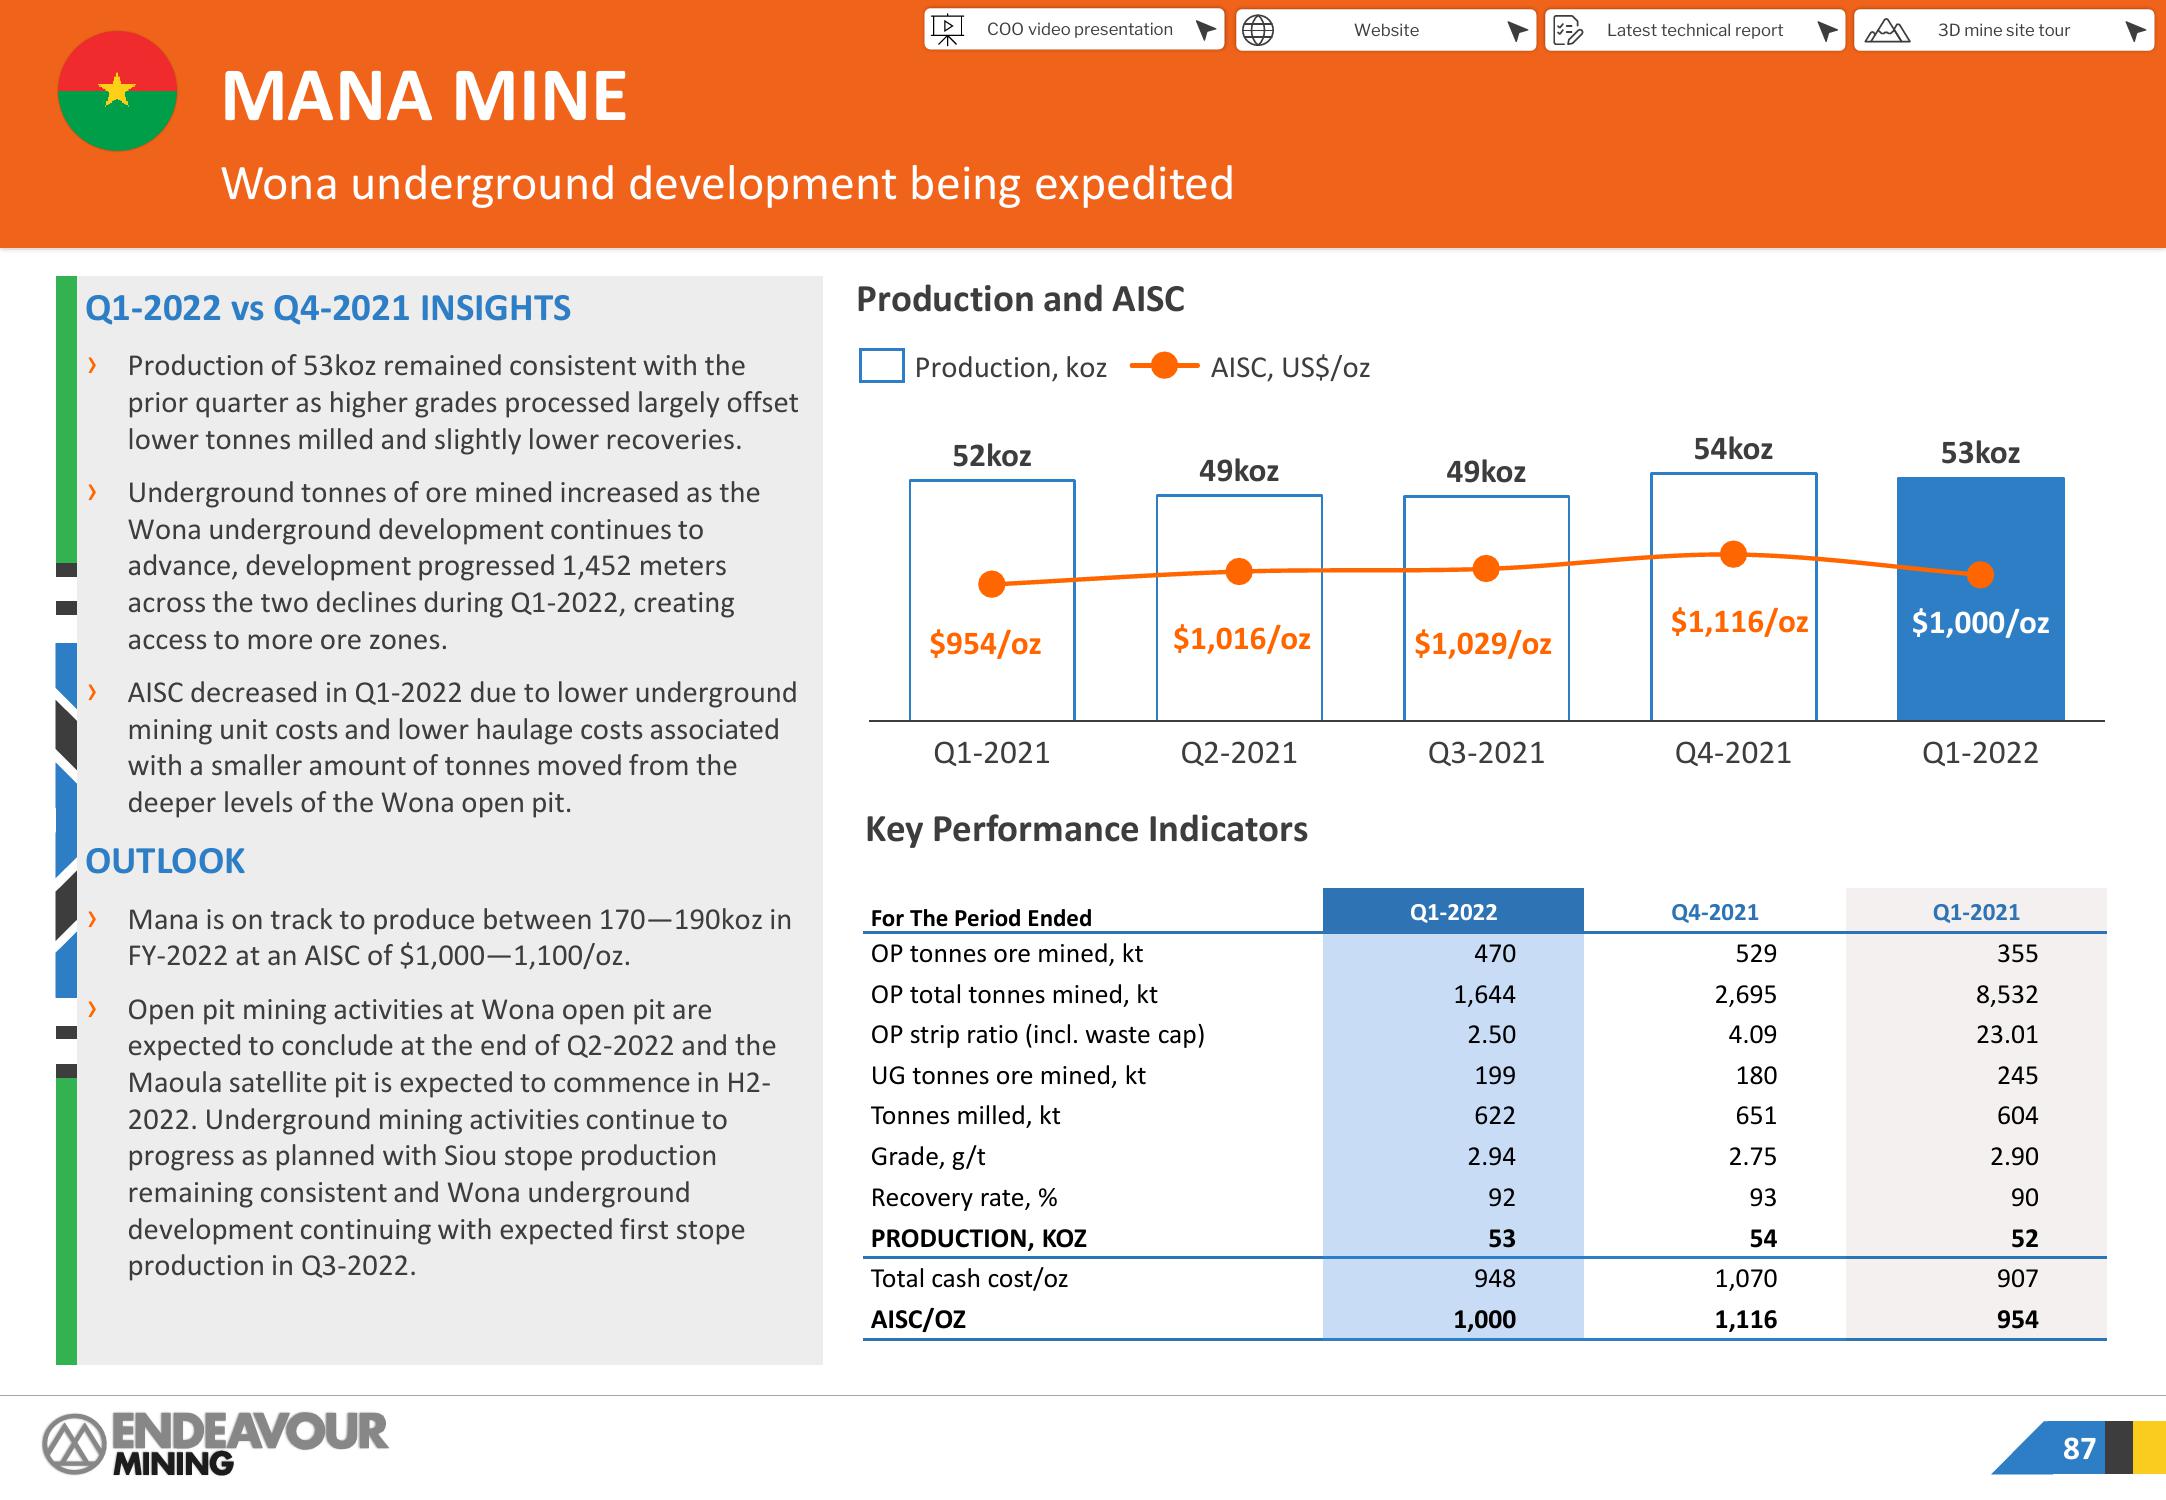The image size is (2166, 1500).
Task: Open the Website link
Action: point(1385,30)
